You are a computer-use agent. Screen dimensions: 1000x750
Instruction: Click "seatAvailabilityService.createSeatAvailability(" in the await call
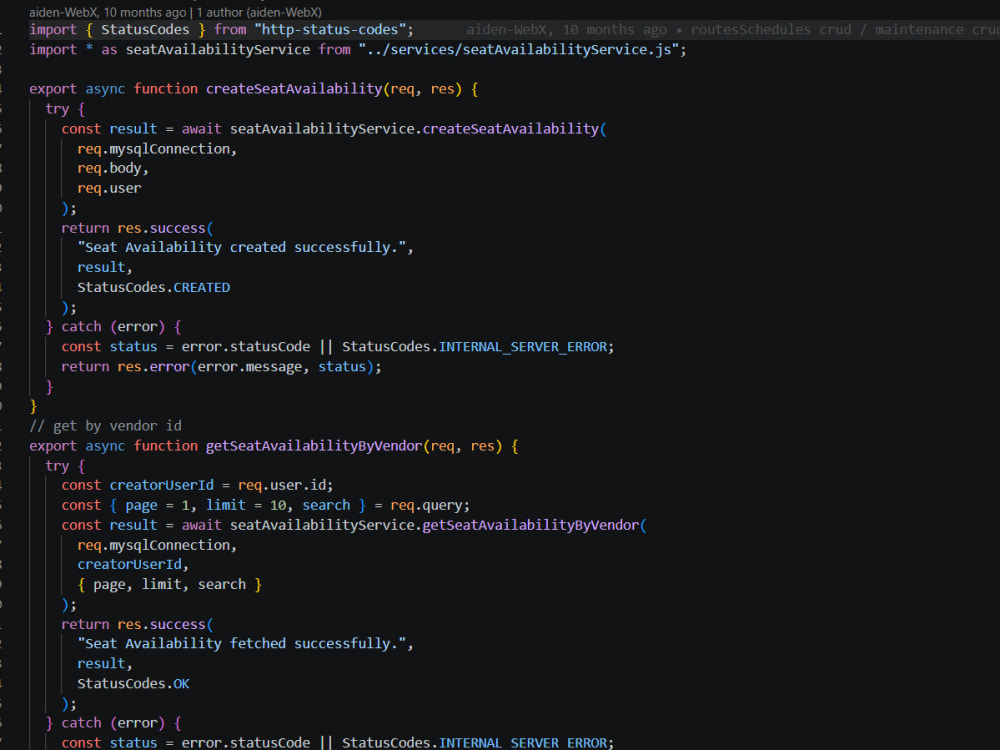[418, 129]
